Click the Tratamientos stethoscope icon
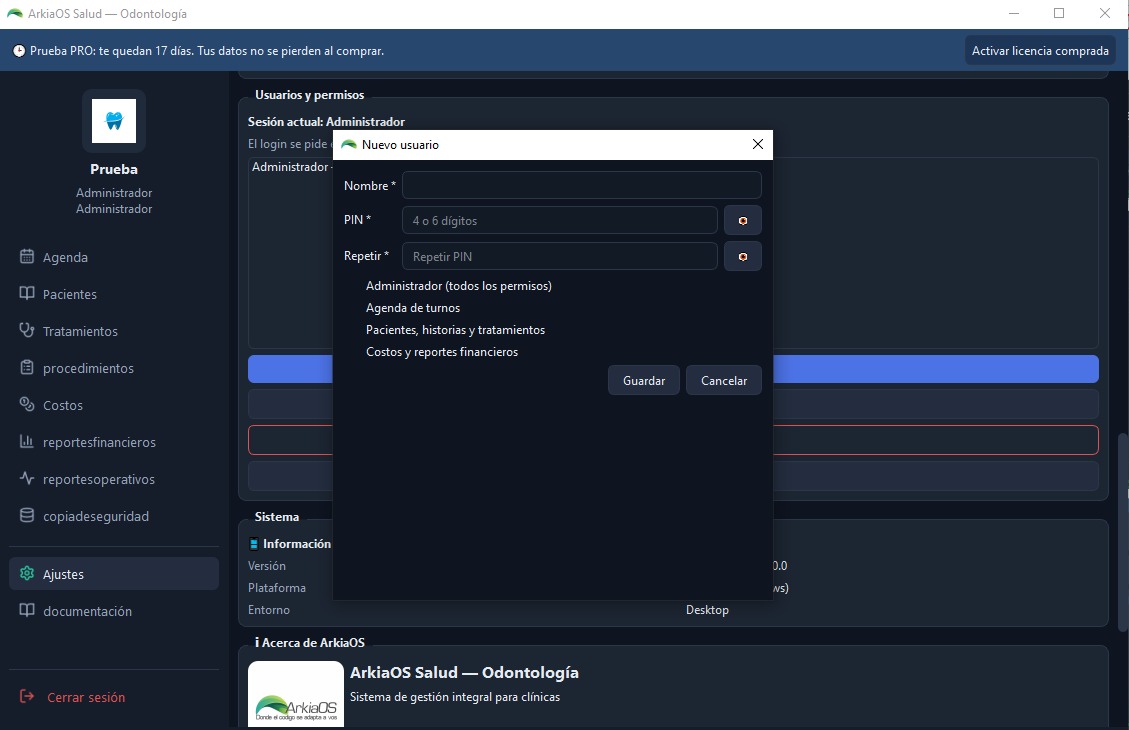The width and height of the screenshot is (1129, 730). [x=27, y=330]
